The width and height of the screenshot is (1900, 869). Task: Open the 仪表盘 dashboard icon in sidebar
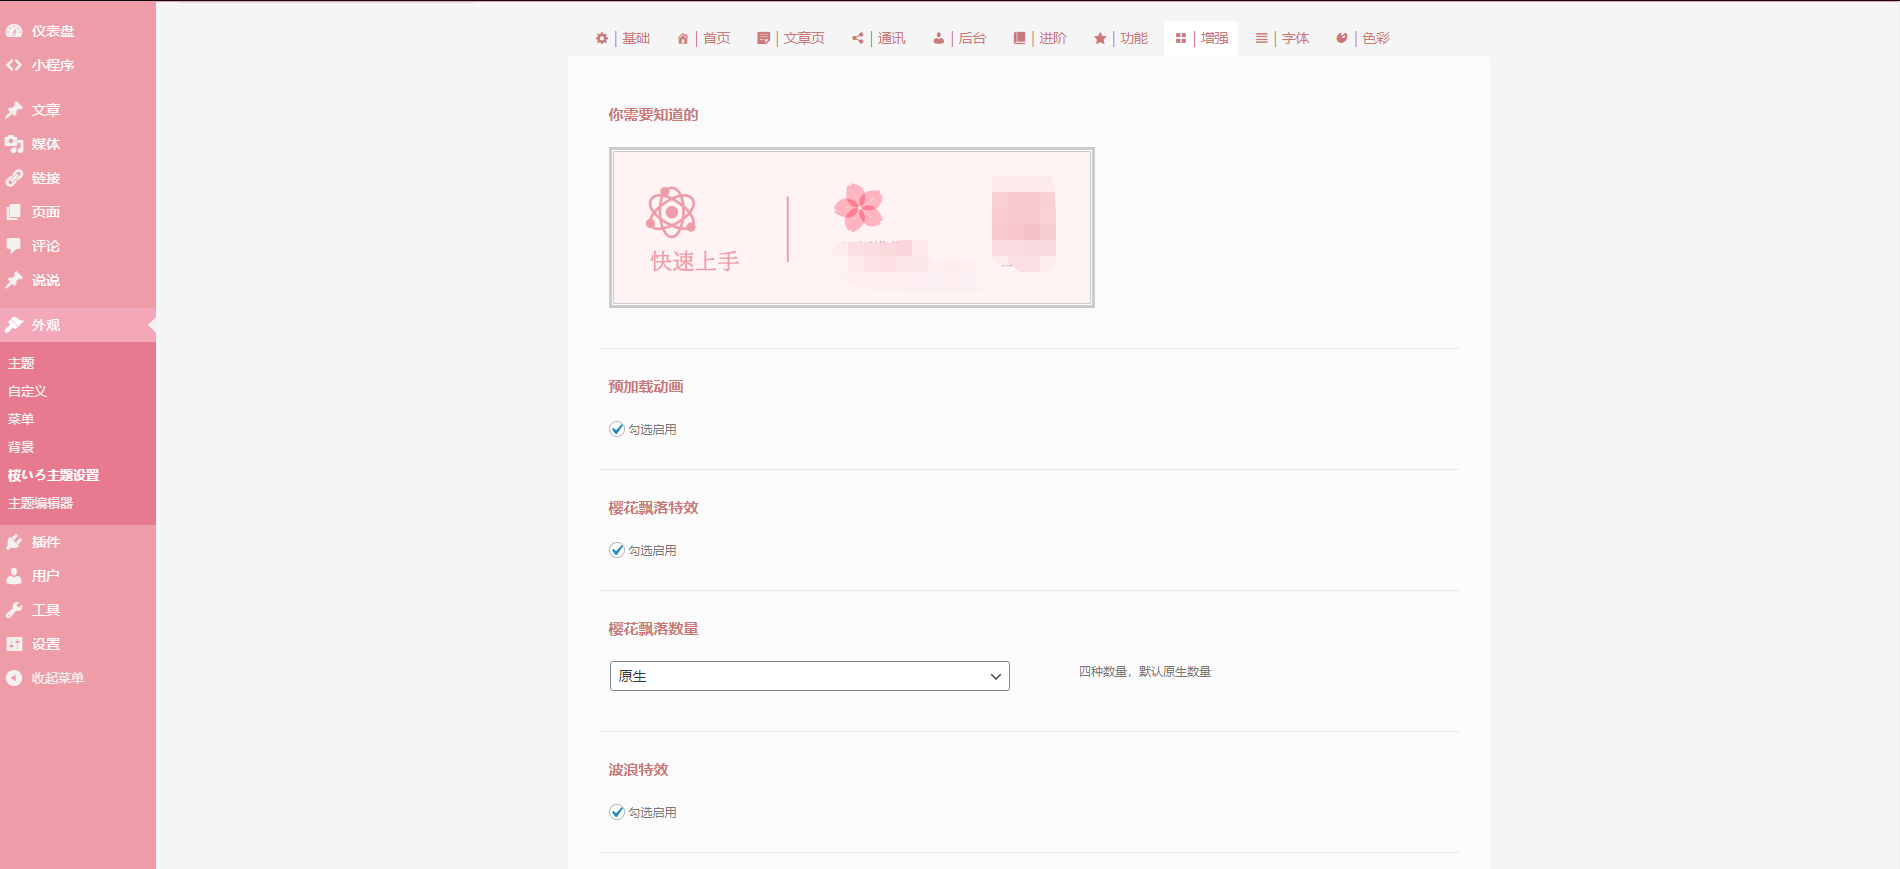point(14,31)
